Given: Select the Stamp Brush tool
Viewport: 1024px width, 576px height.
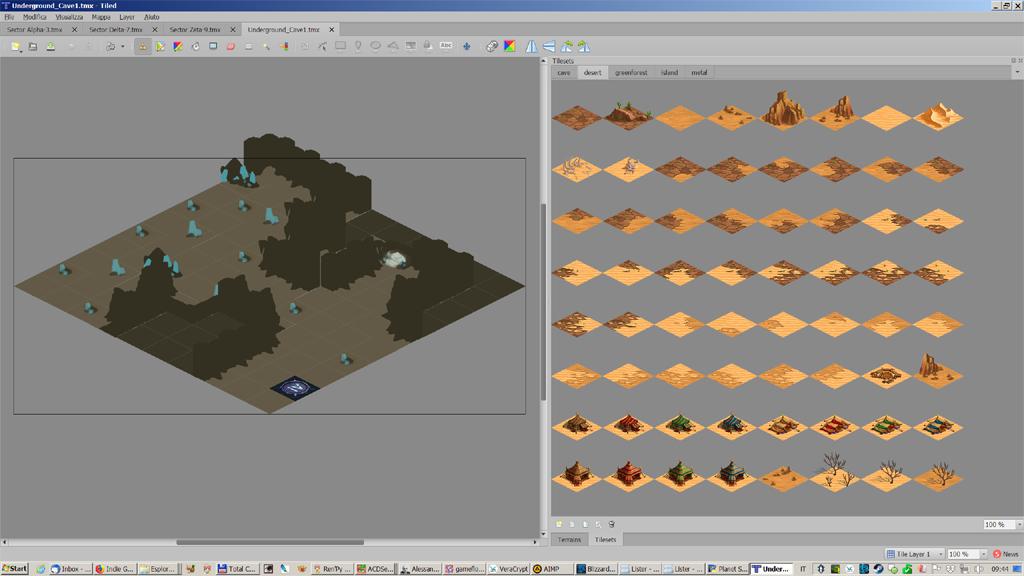Looking at the screenshot, I should click(x=142, y=46).
